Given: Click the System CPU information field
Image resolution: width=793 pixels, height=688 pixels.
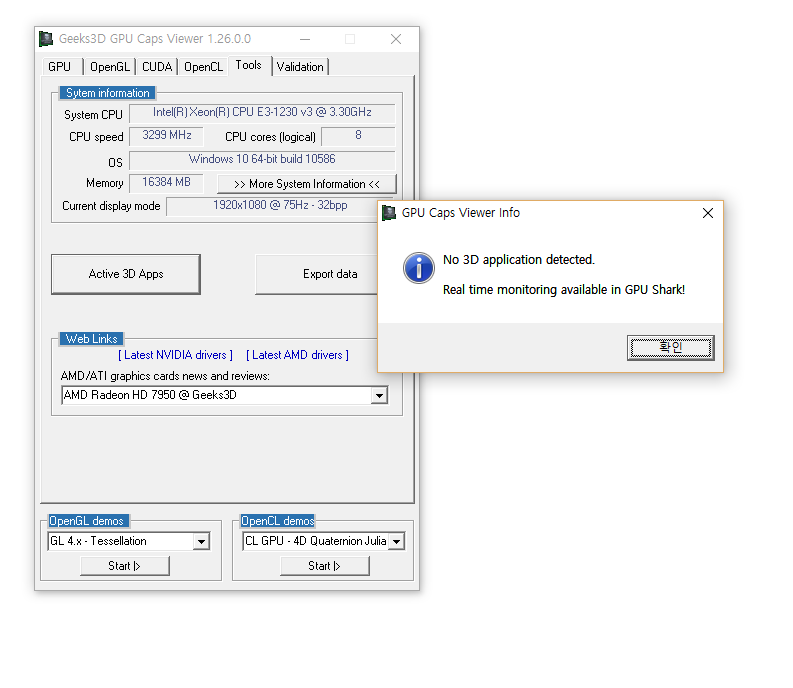Looking at the screenshot, I should pyautogui.click(x=262, y=114).
